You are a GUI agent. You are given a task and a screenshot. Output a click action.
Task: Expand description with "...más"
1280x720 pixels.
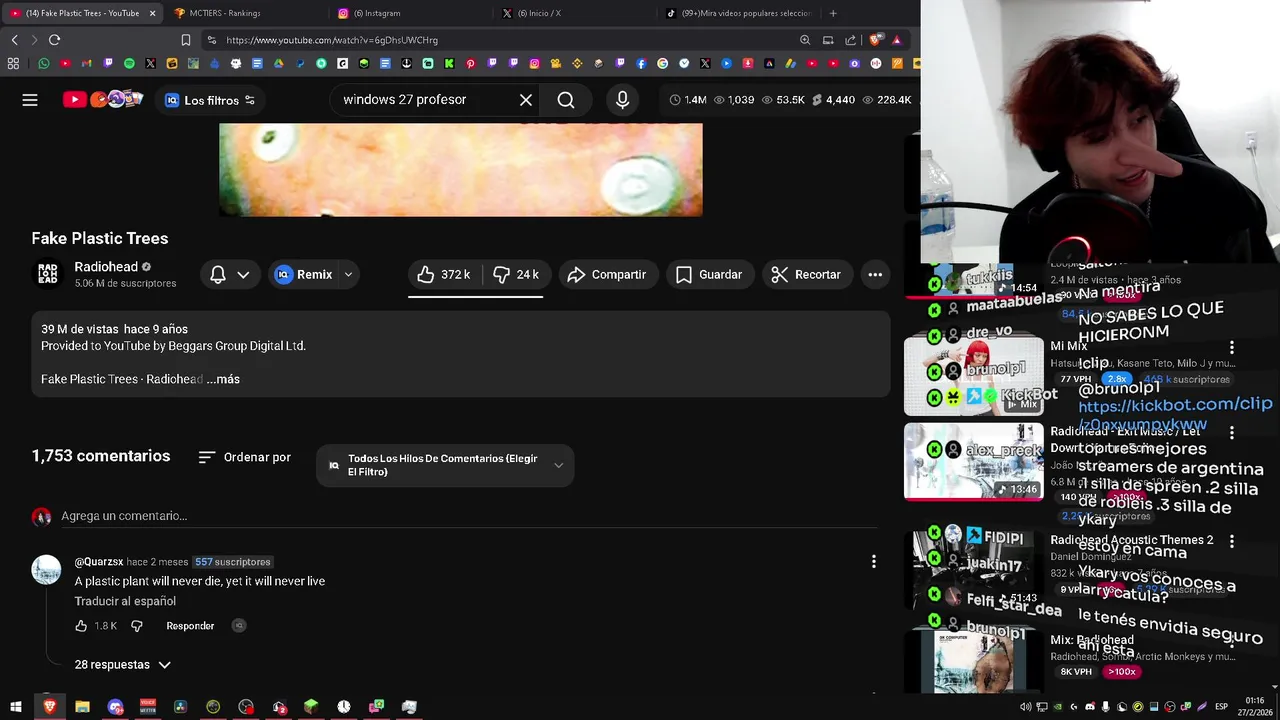click(x=223, y=379)
